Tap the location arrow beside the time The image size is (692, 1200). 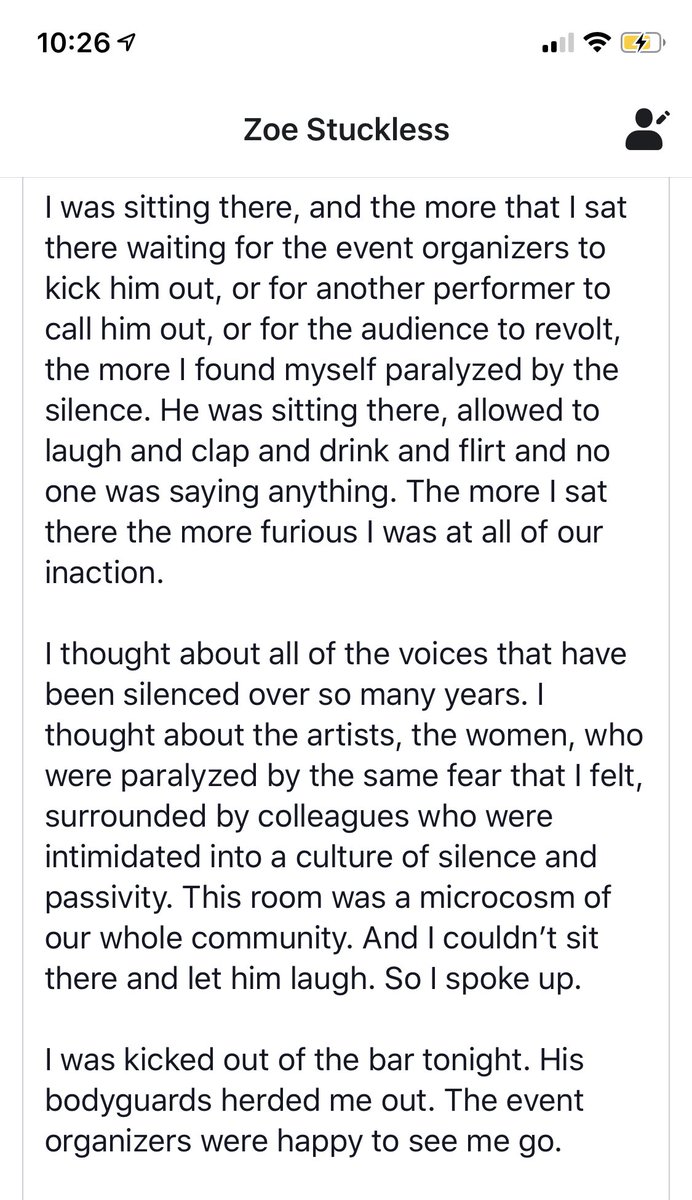tap(126, 42)
